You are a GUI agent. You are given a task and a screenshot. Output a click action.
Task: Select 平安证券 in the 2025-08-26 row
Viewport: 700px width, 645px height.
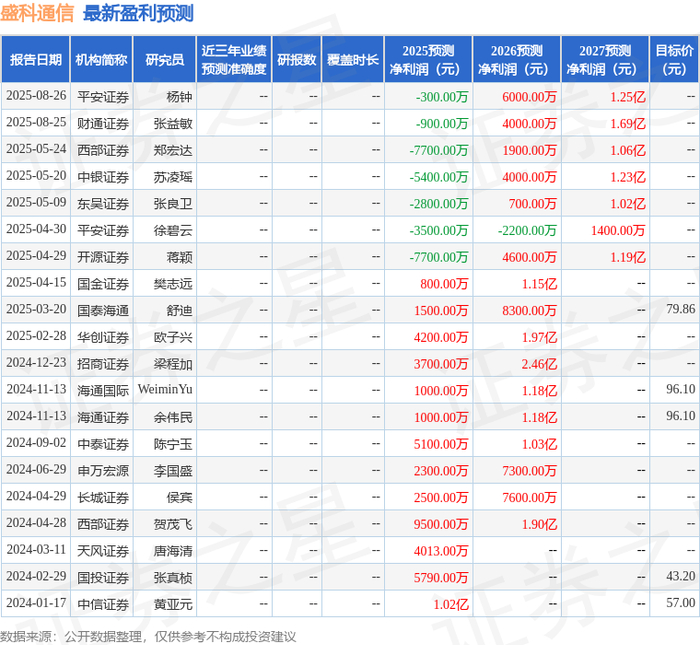pyautogui.click(x=103, y=96)
